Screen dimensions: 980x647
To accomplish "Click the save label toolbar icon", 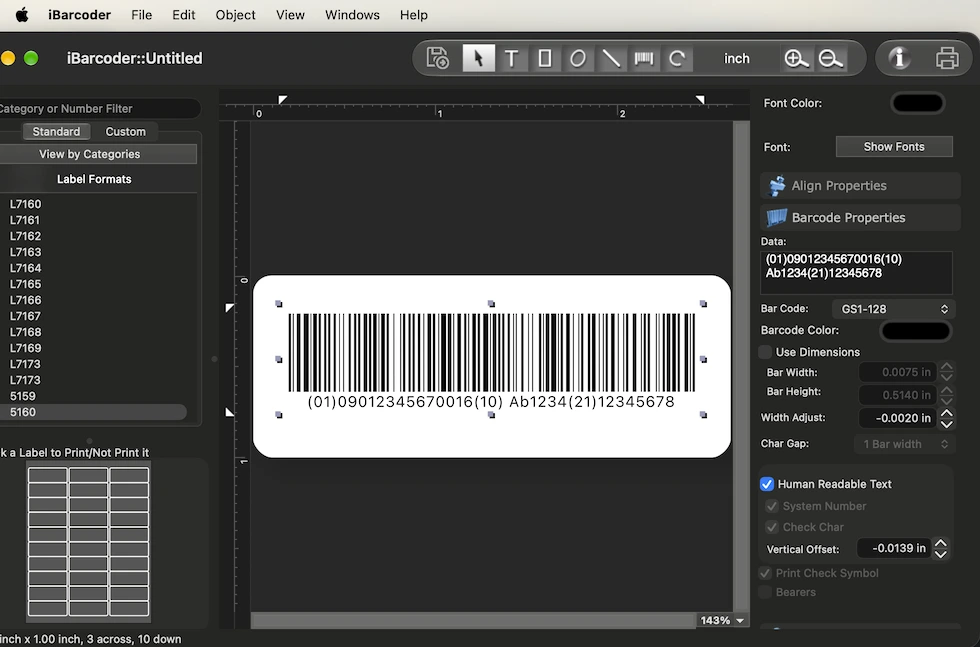I will pyautogui.click(x=438, y=58).
